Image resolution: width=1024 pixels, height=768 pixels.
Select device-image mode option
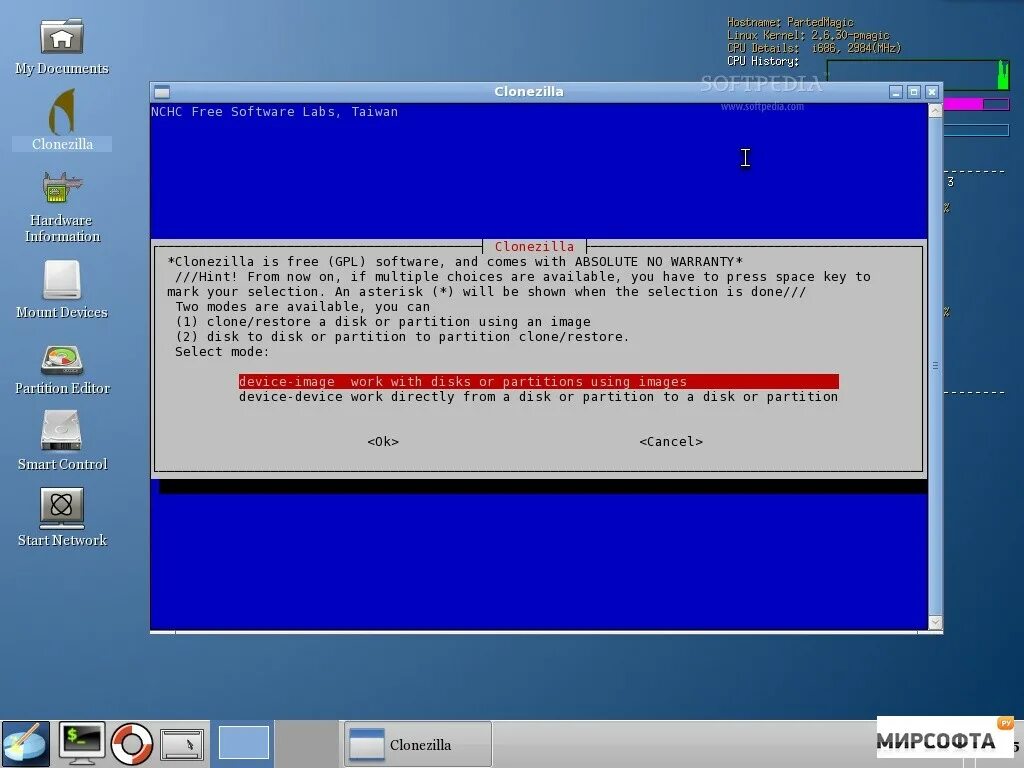click(x=538, y=381)
